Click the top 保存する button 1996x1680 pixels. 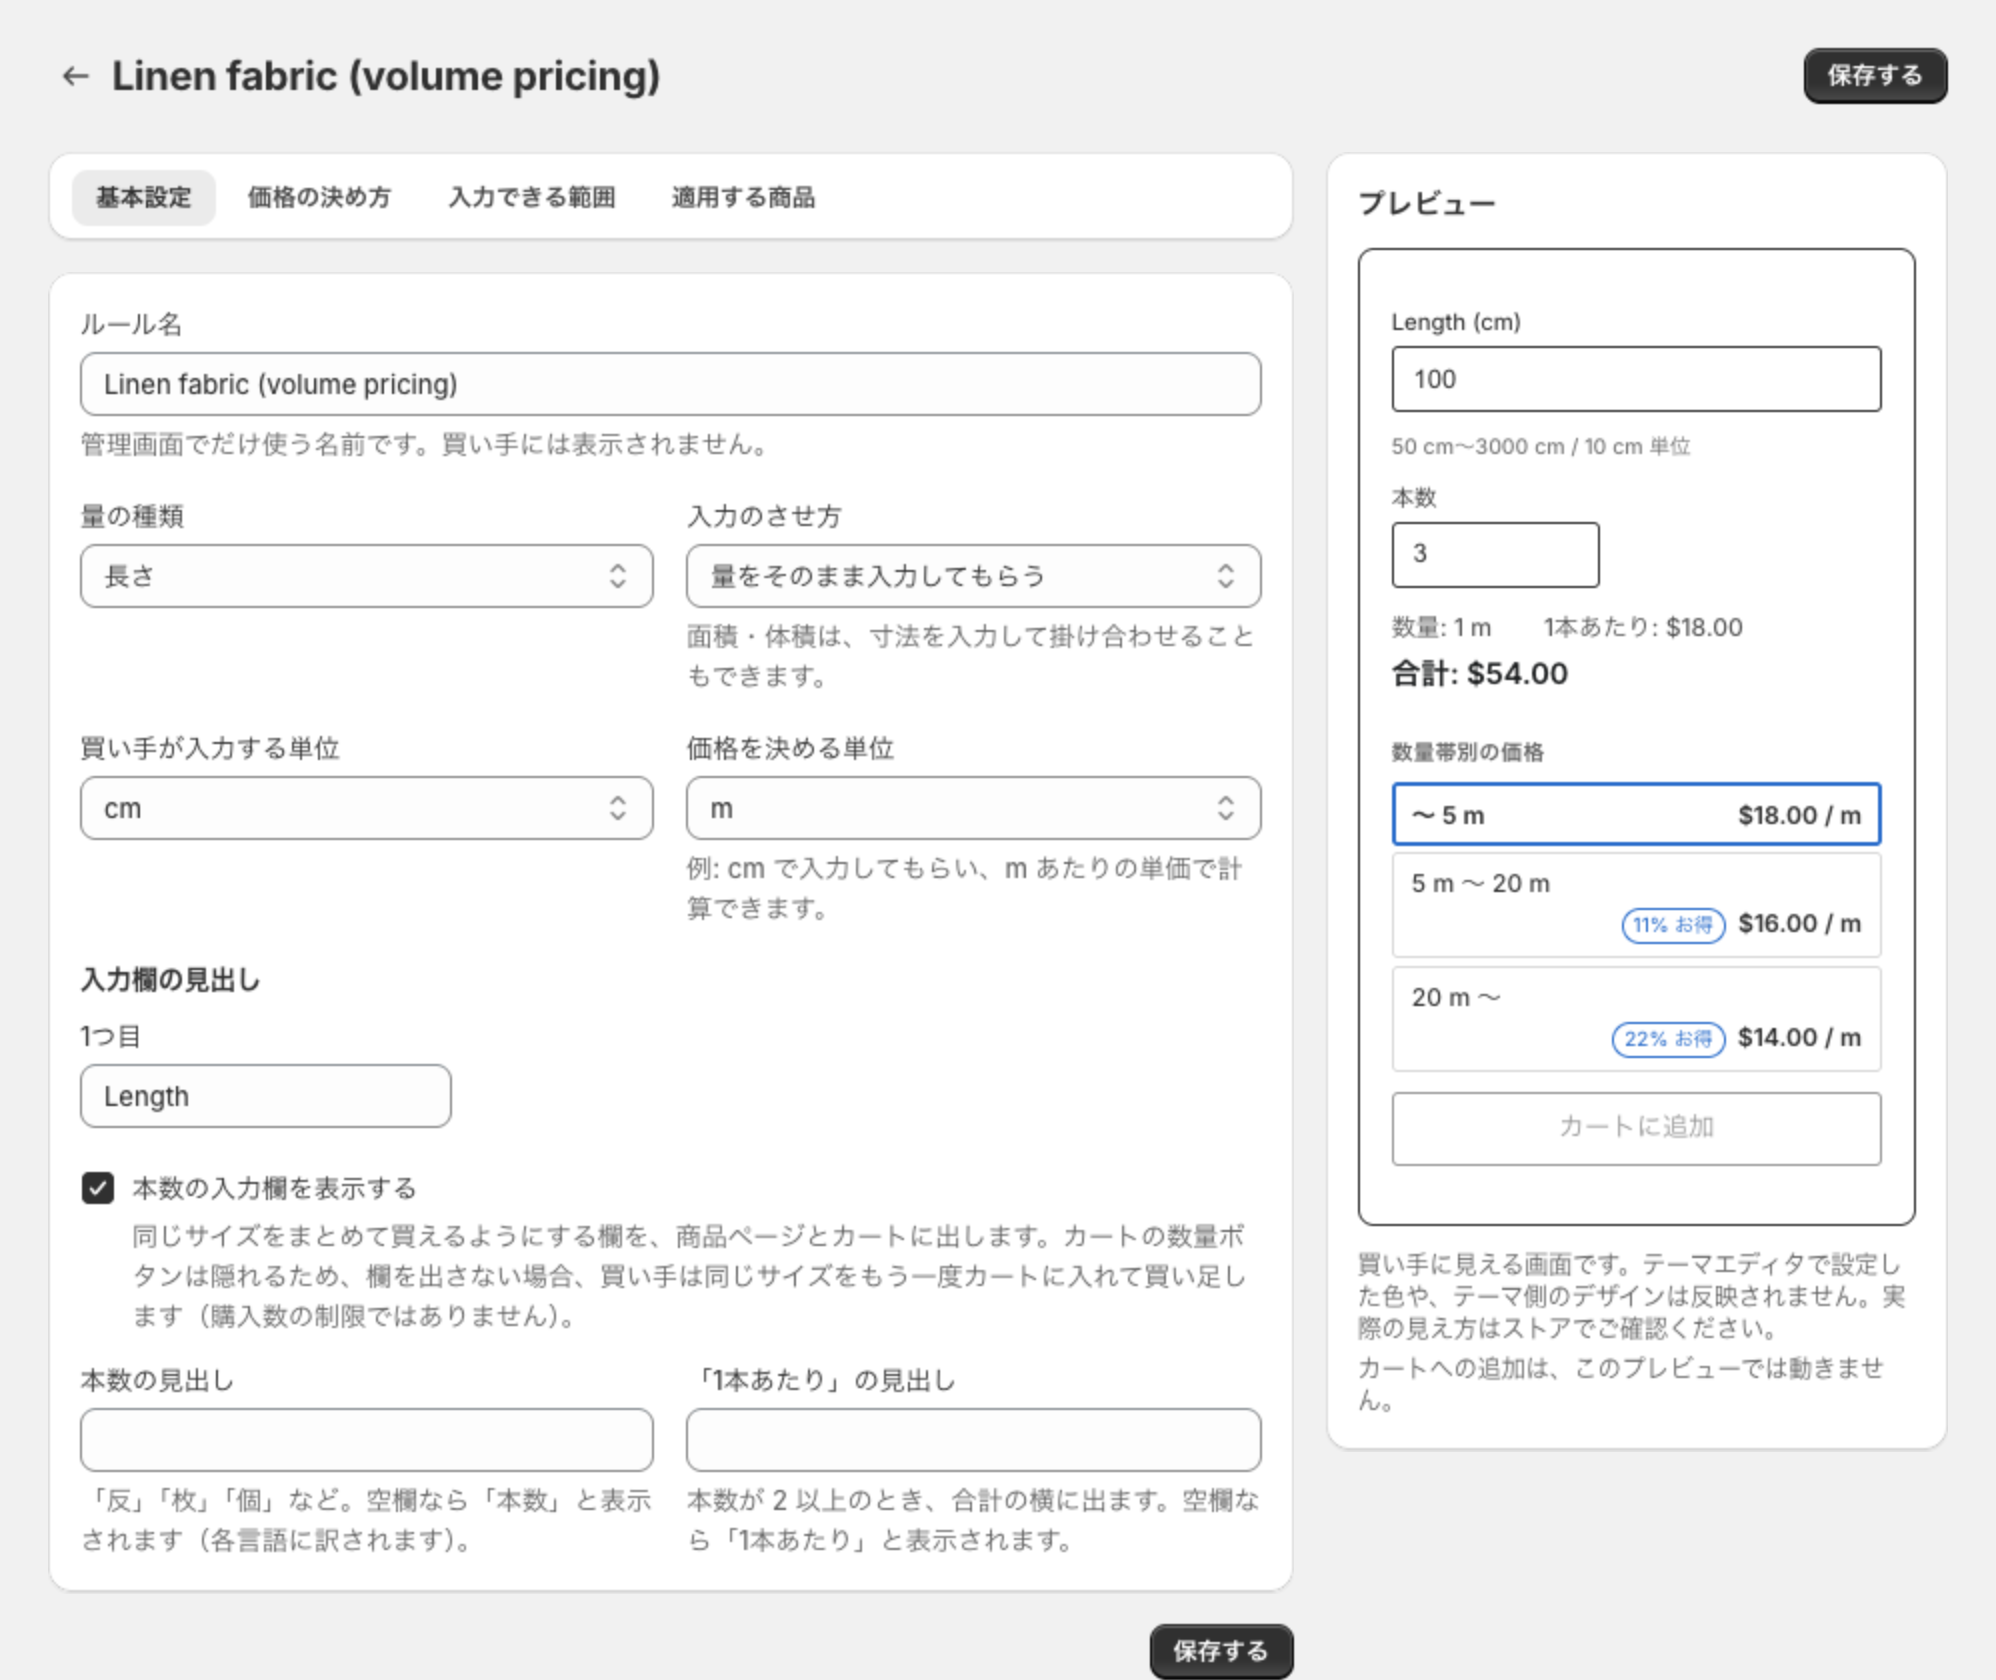(1875, 76)
